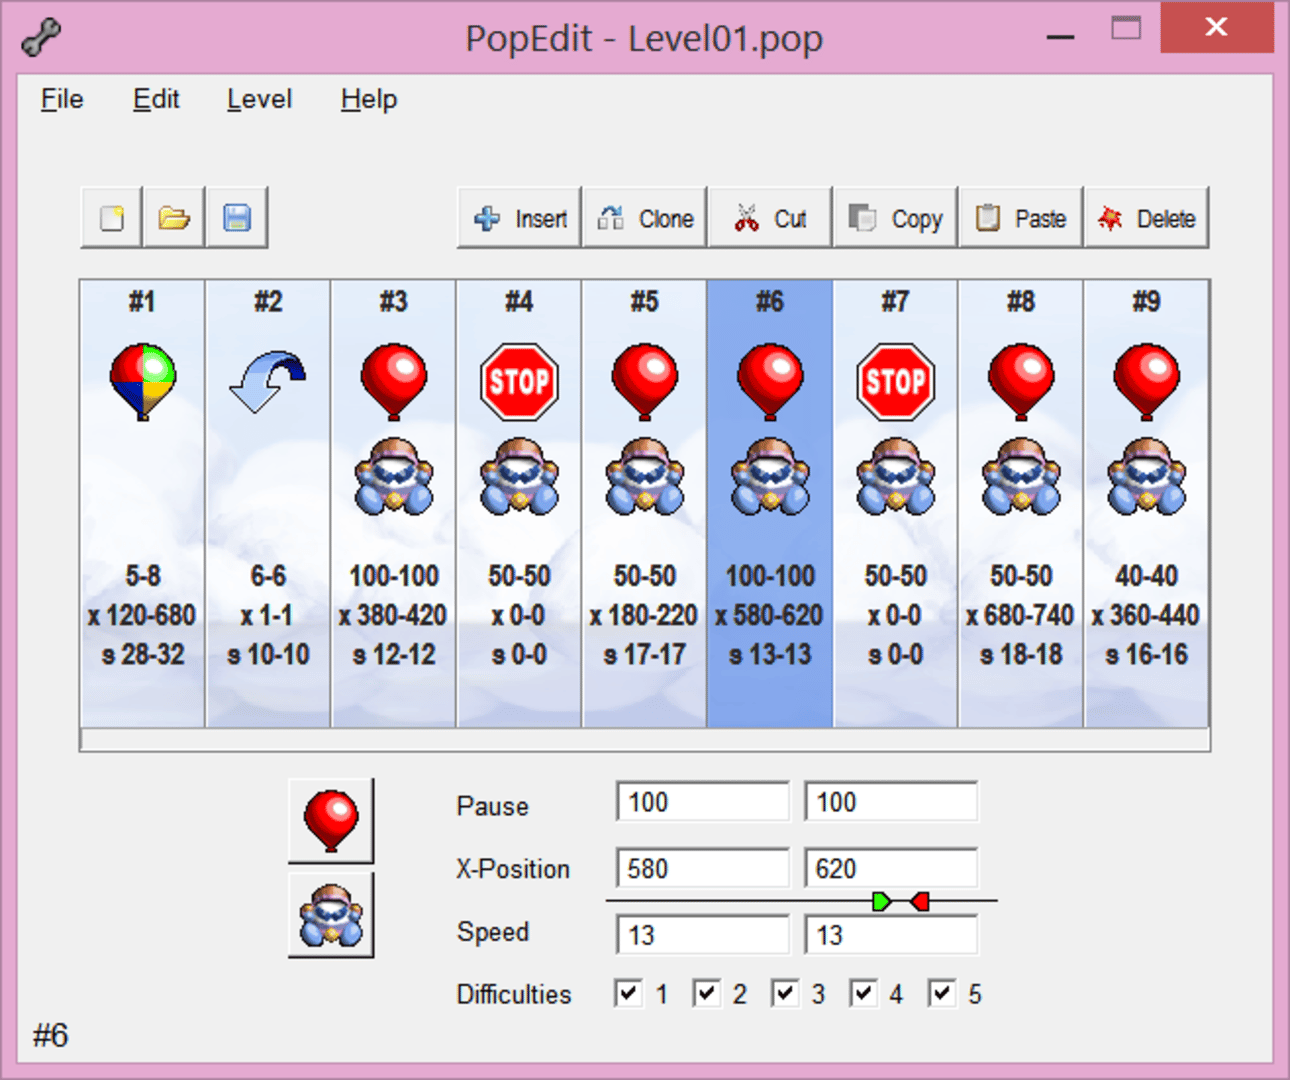Select the STOP sign in column #7
The image size is (1290, 1080).
coord(895,381)
